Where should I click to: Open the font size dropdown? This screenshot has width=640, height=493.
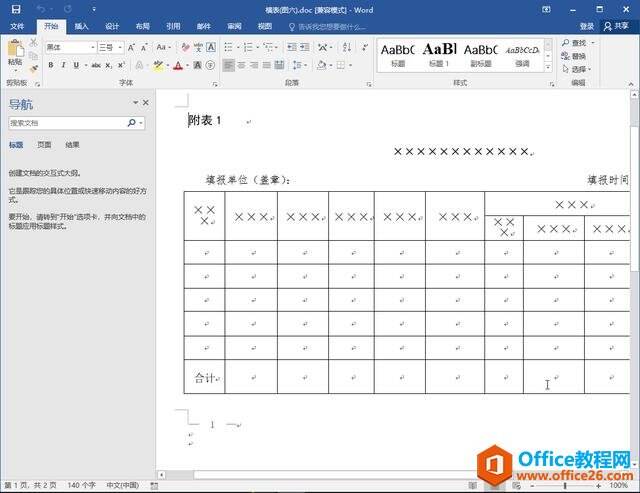[120, 48]
